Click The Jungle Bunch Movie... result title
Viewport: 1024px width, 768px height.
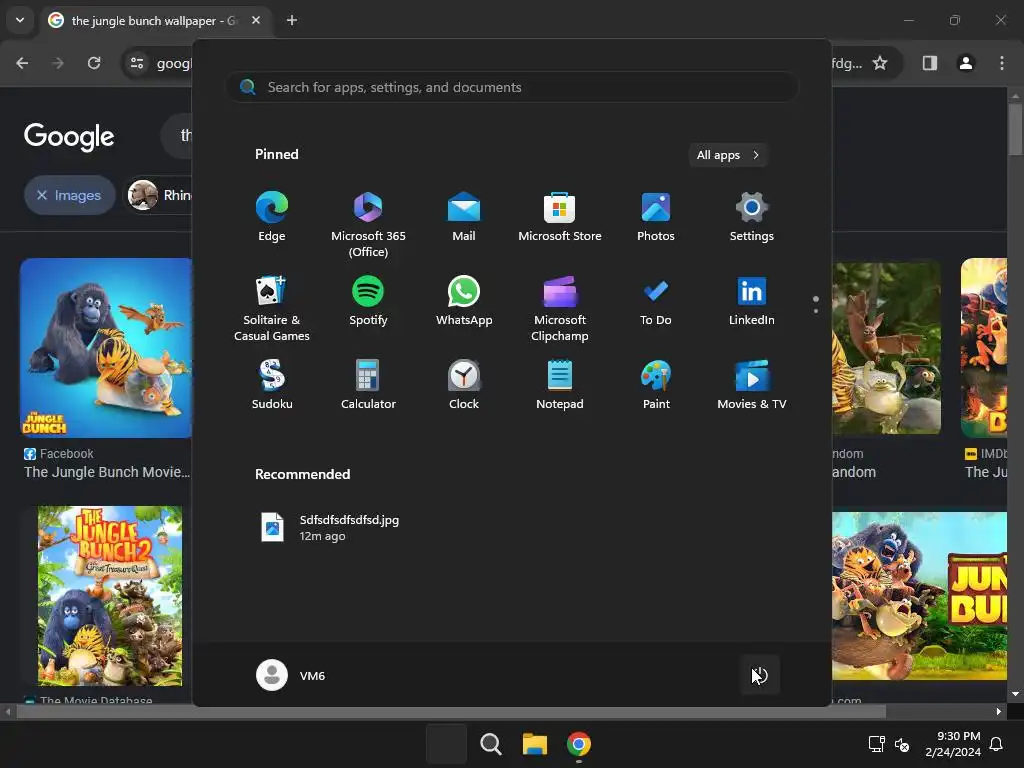point(107,472)
